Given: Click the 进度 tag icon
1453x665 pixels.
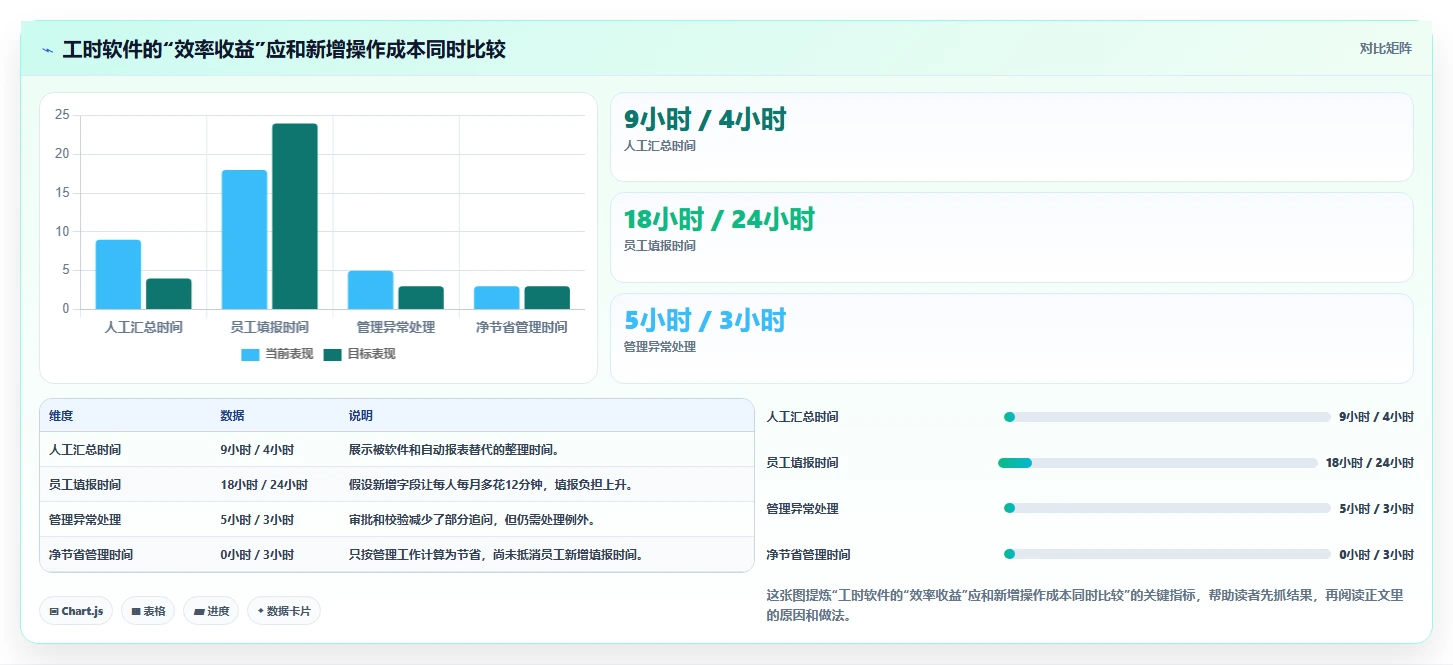Looking at the screenshot, I should (199, 611).
